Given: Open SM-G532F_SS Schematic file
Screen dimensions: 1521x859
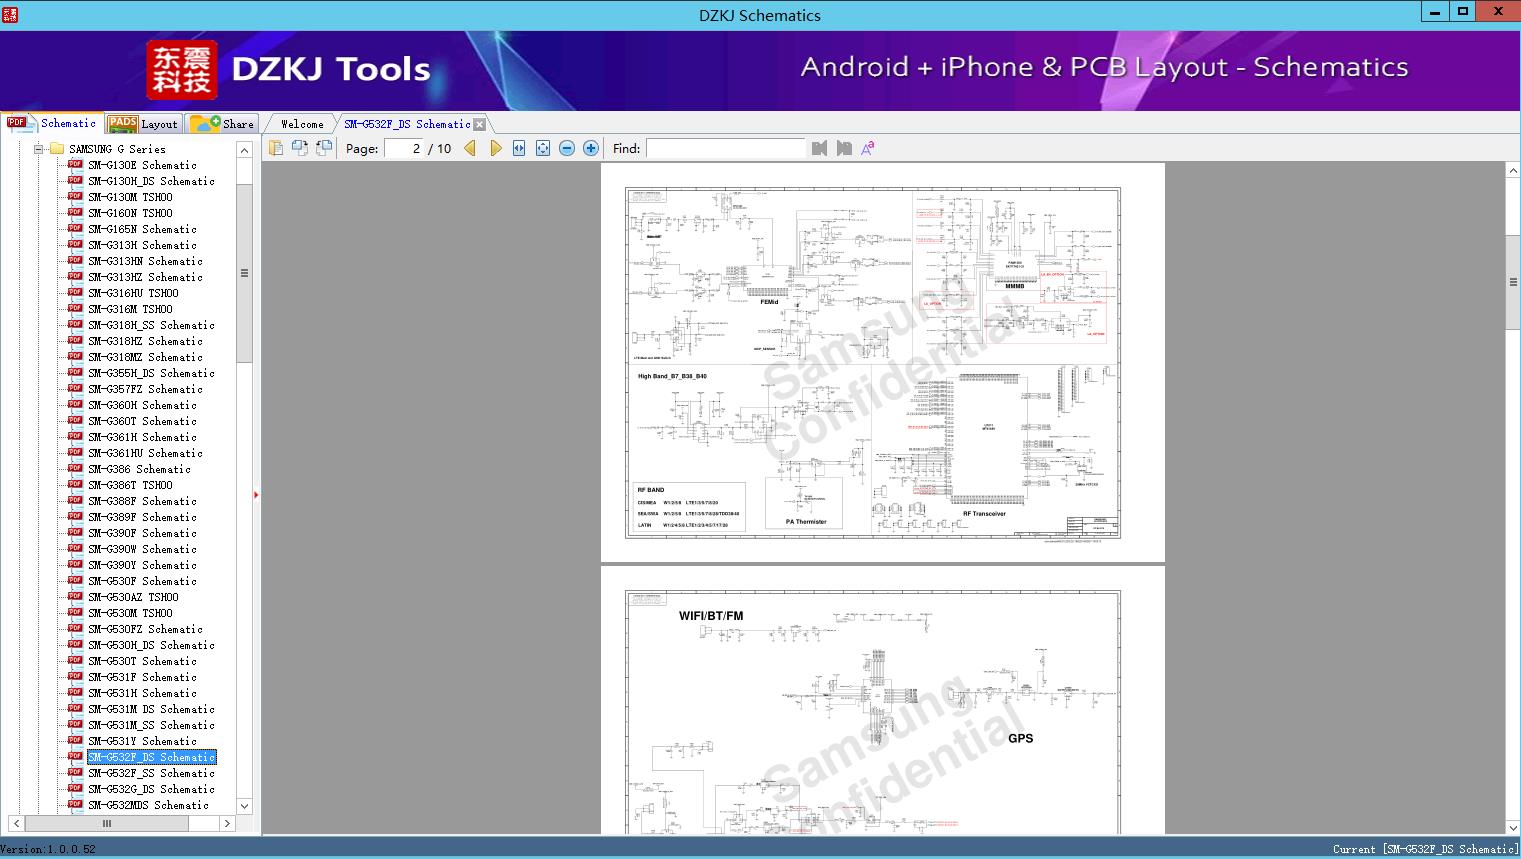Looking at the screenshot, I should (x=151, y=773).
